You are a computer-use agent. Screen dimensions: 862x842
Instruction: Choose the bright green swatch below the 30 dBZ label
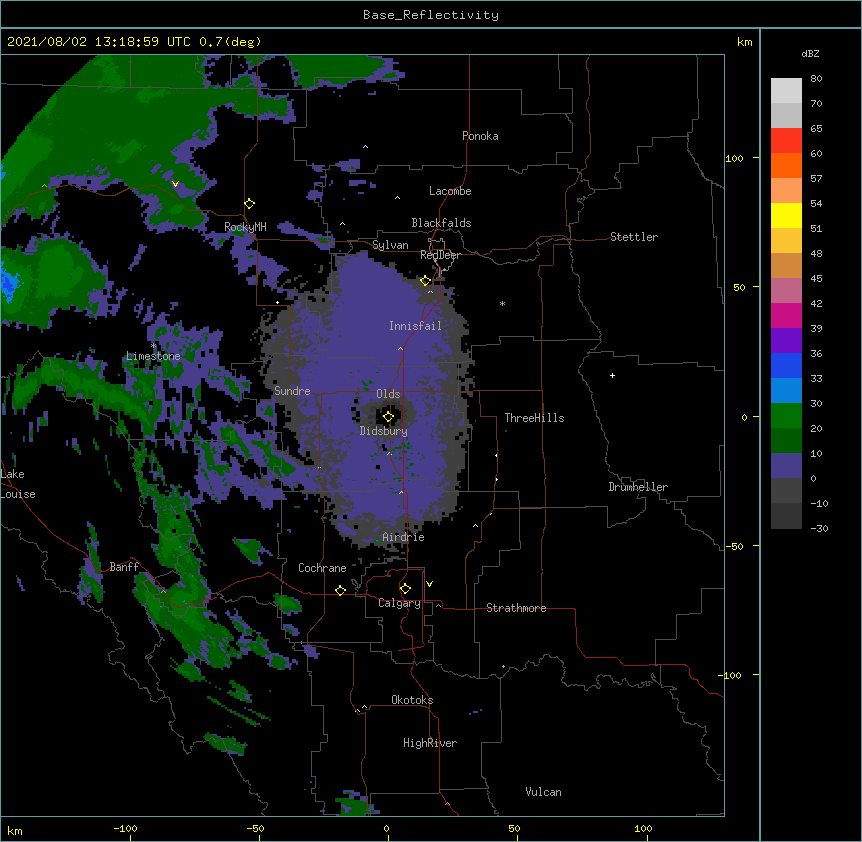(786, 416)
